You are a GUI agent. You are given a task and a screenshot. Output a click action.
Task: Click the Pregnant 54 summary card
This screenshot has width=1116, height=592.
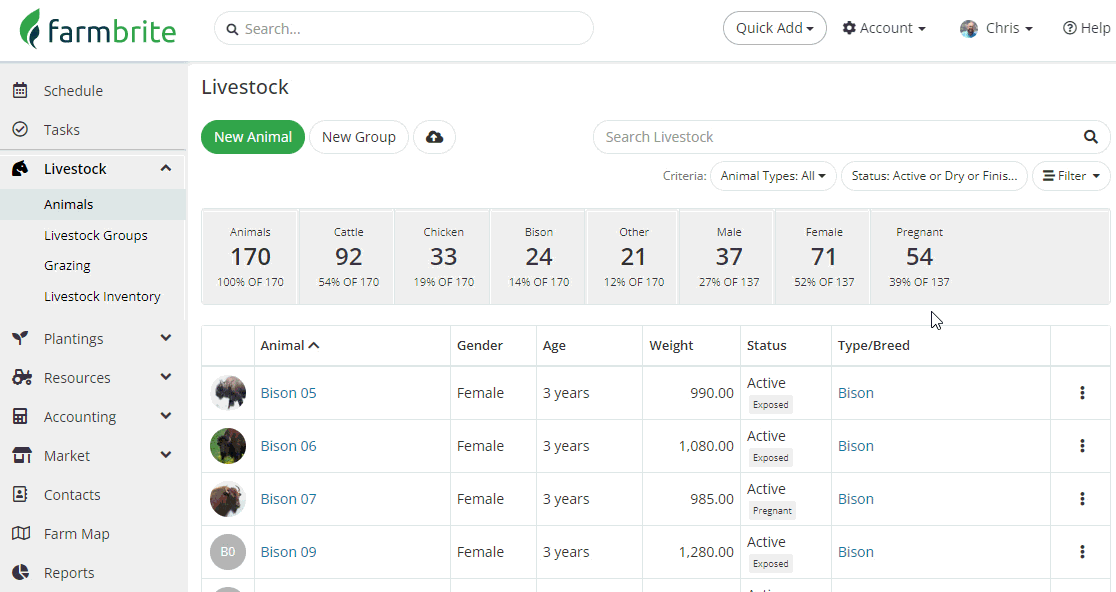919,257
